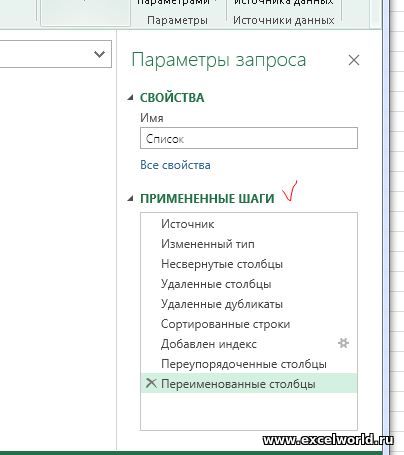The image size is (404, 455).
Task: Select the Добавлен индекс step
Action: coord(249,344)
